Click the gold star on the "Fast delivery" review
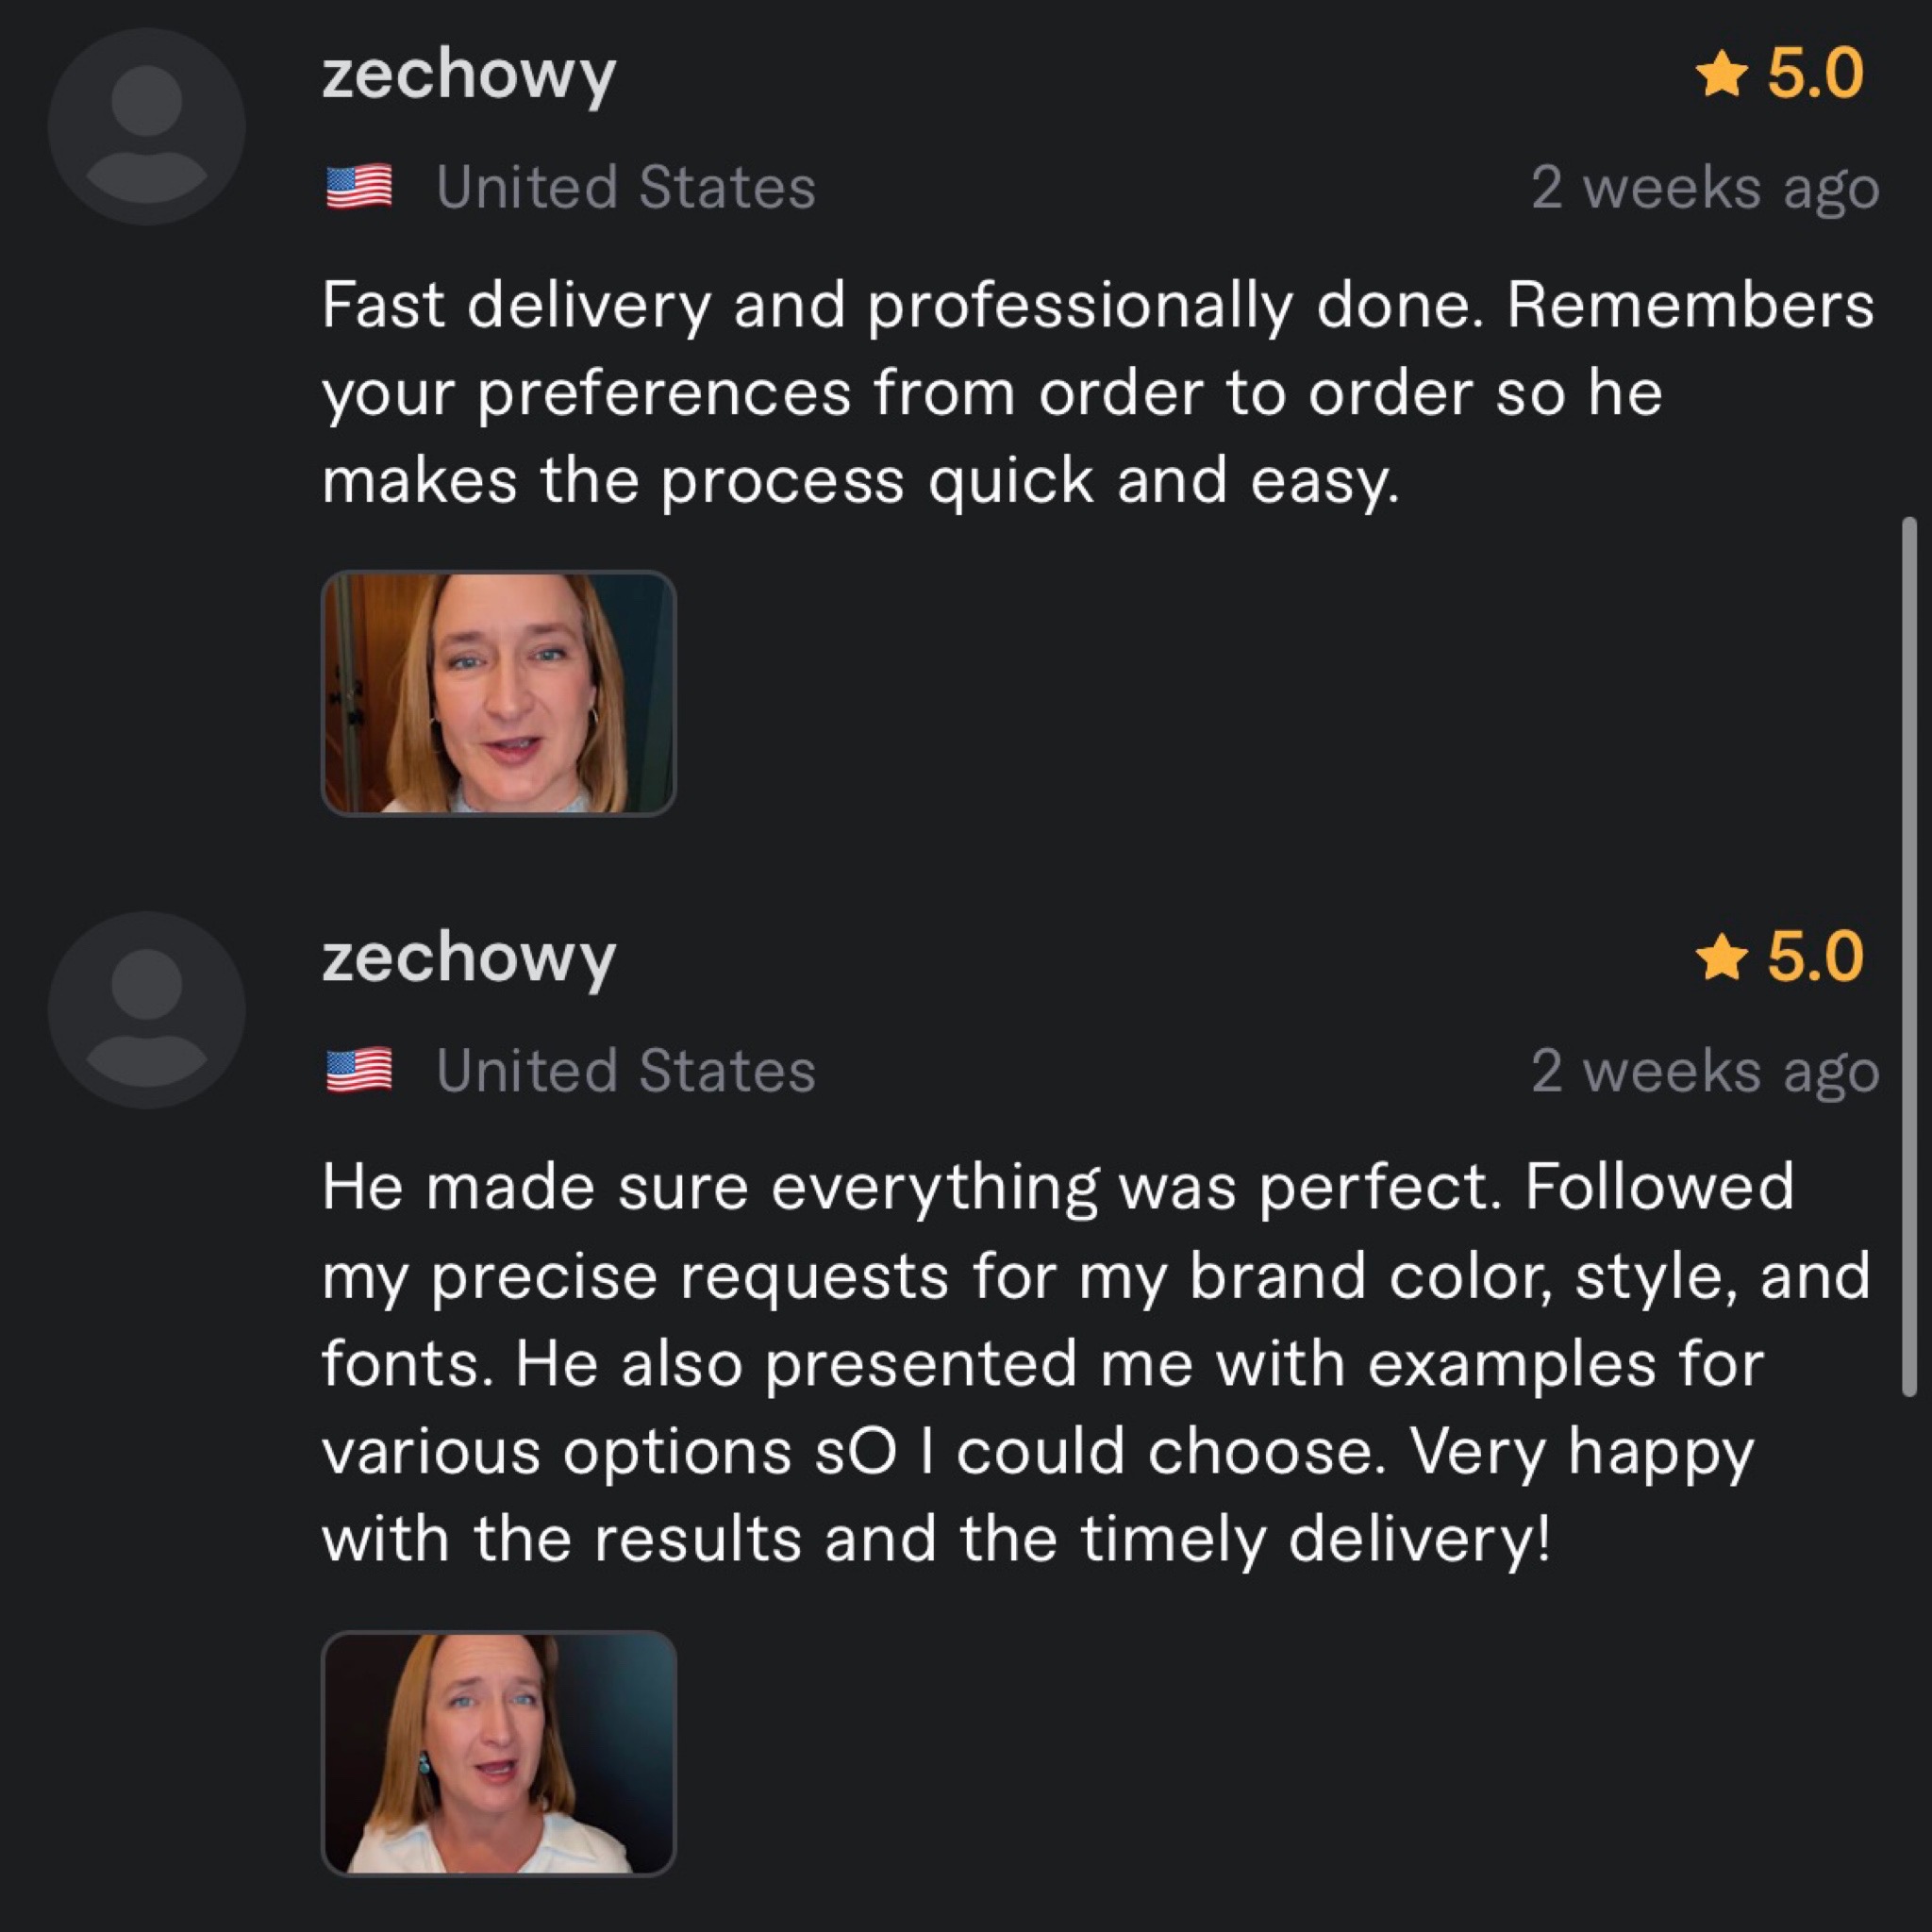Image resolution: width=1932 pixels, height=1932 pixels. click(1722, 75)
